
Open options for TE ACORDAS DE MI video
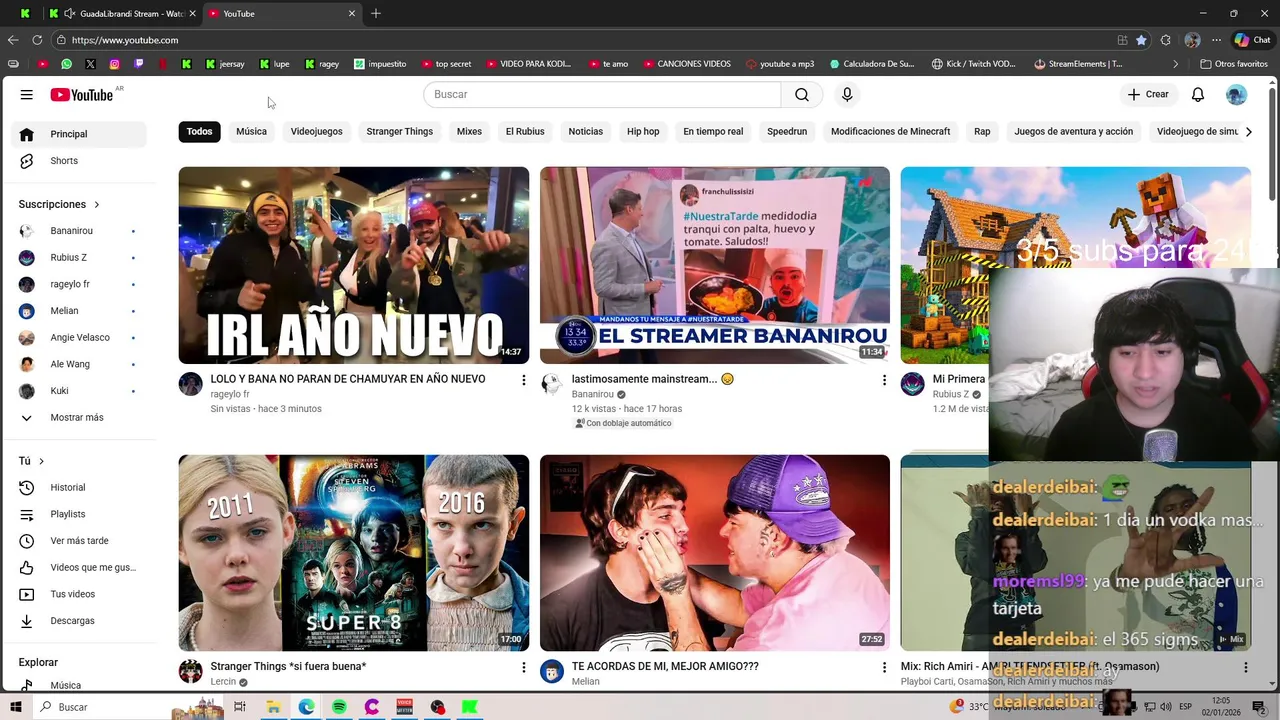click(x=884, y=667)
